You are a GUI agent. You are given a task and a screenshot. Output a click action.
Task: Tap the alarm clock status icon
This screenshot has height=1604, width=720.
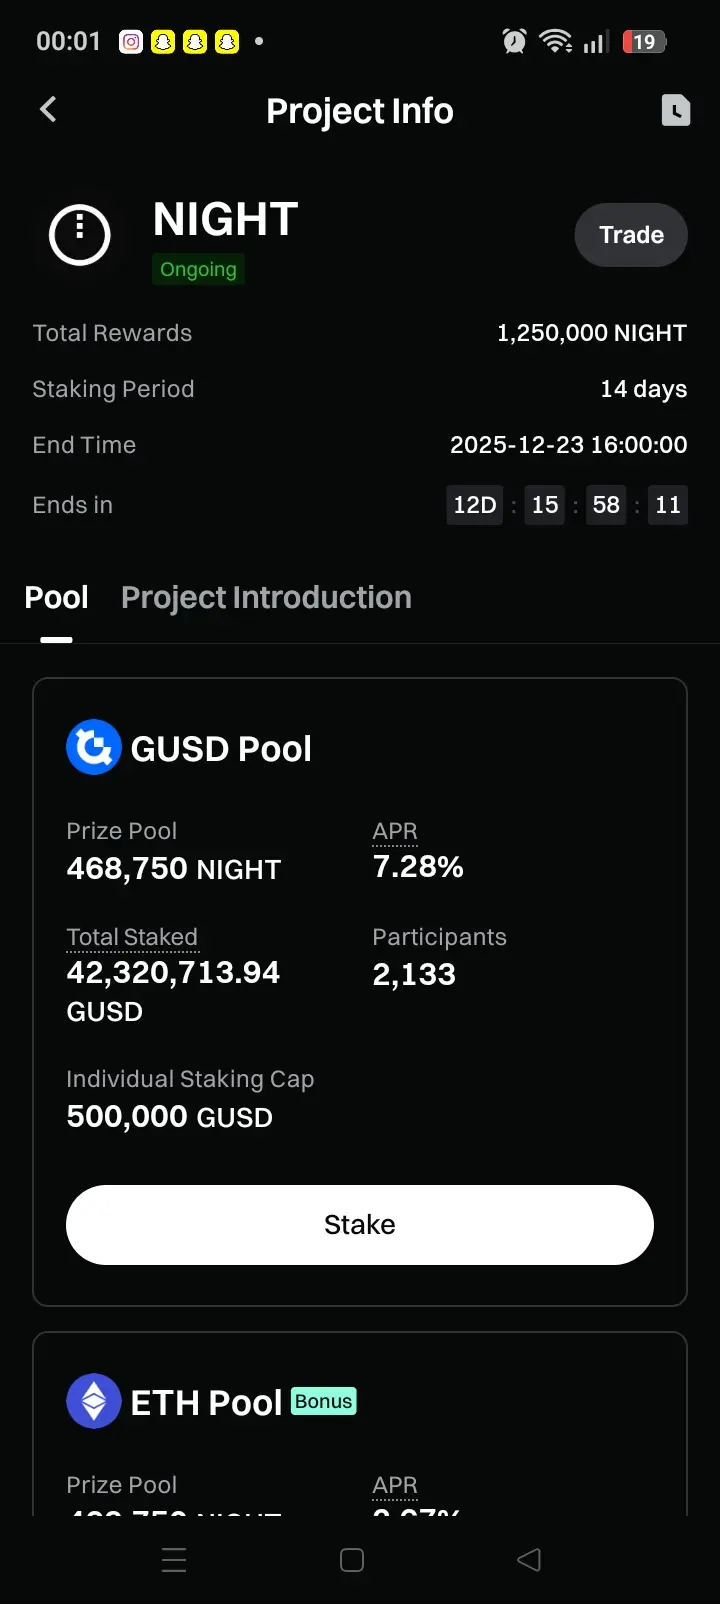(514, 42)
